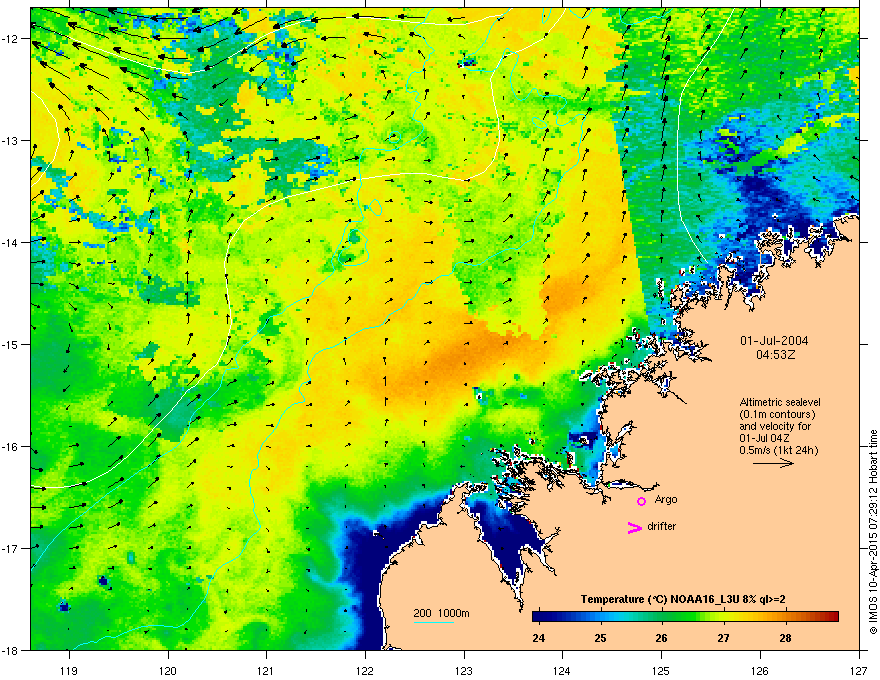Click colorbar tick label 27
The width and height of the screenshot is (880, 680).
coord(723,638)
